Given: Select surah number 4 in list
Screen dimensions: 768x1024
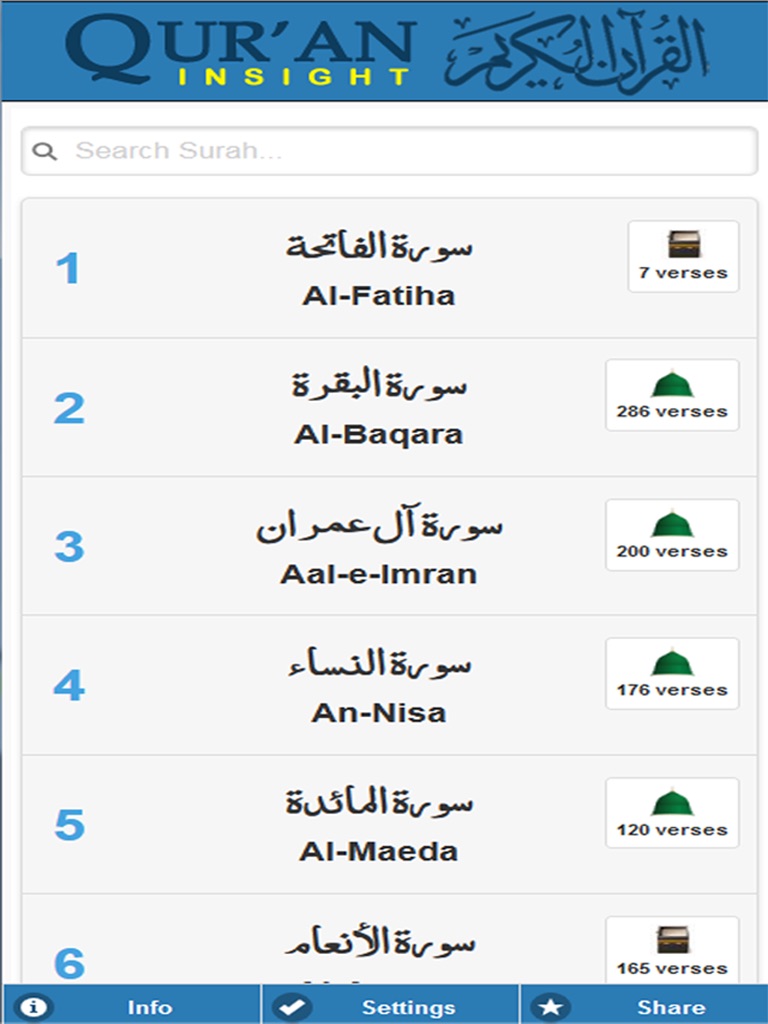Looking at the screenshot, I should (69, 686).
